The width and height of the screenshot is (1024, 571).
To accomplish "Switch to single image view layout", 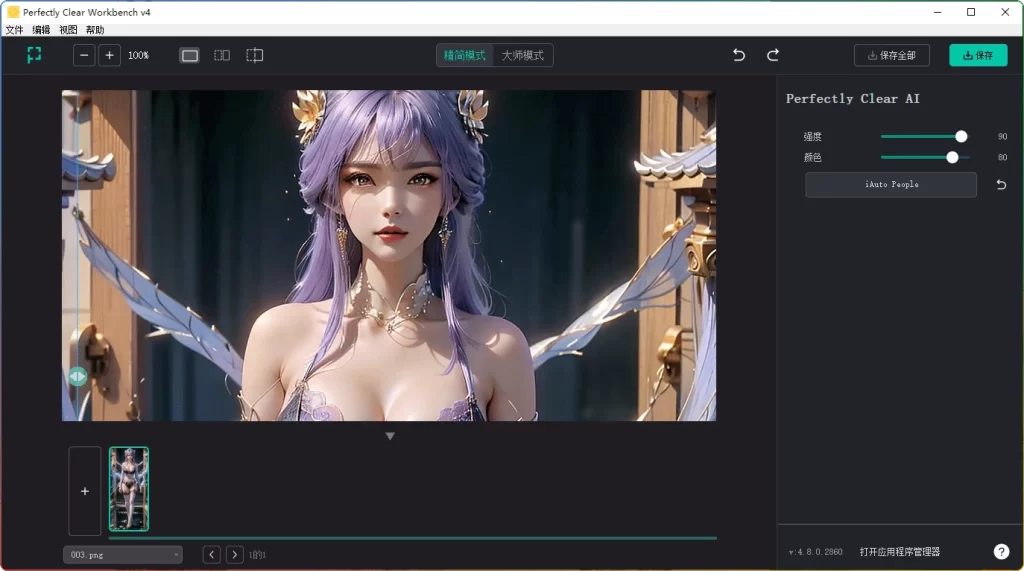I will tap(190, 55).
